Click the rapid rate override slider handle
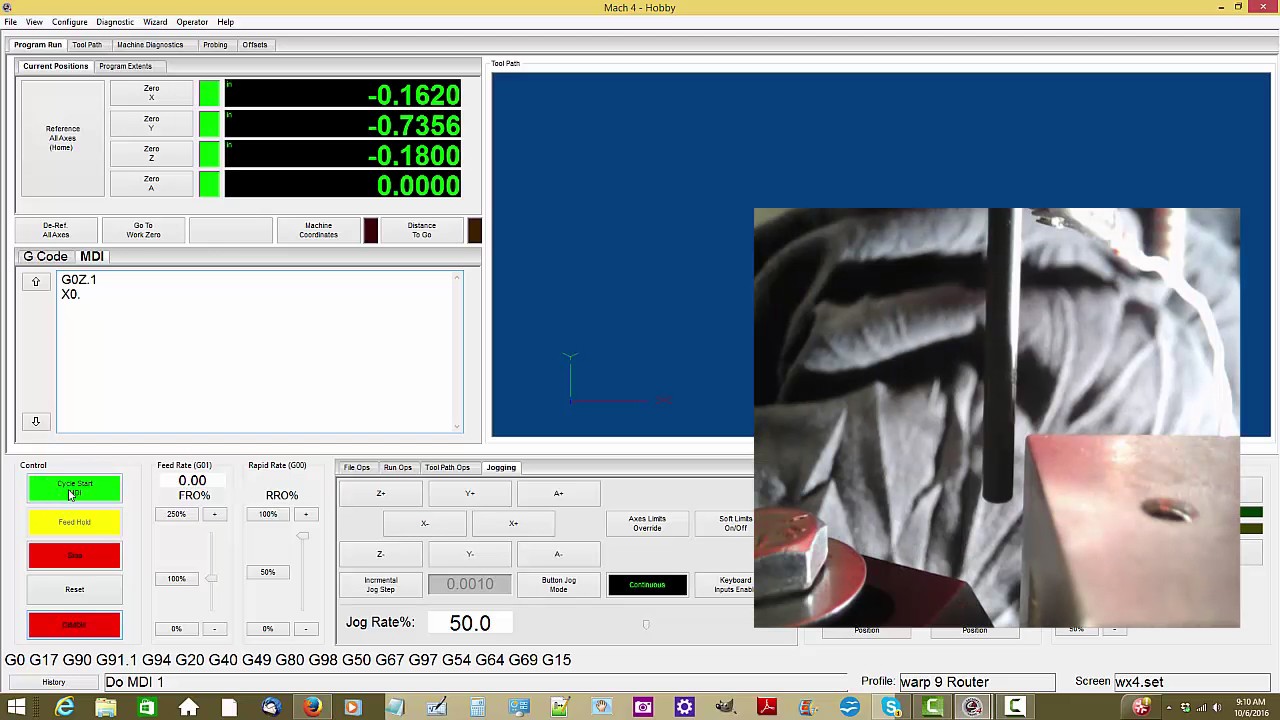This screenshot has height=720, width=1280. coord(303,536)
